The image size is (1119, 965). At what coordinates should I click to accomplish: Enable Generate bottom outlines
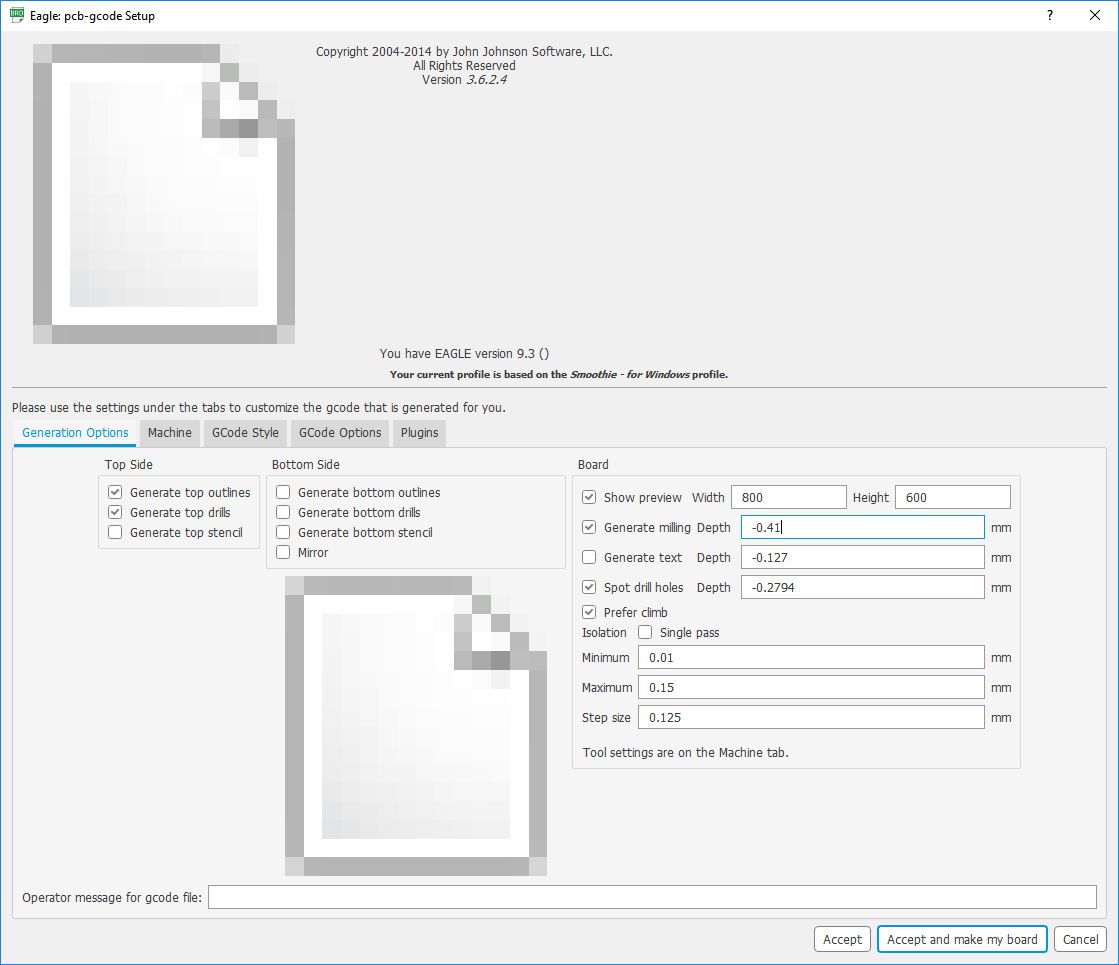[x=283, y=492]
